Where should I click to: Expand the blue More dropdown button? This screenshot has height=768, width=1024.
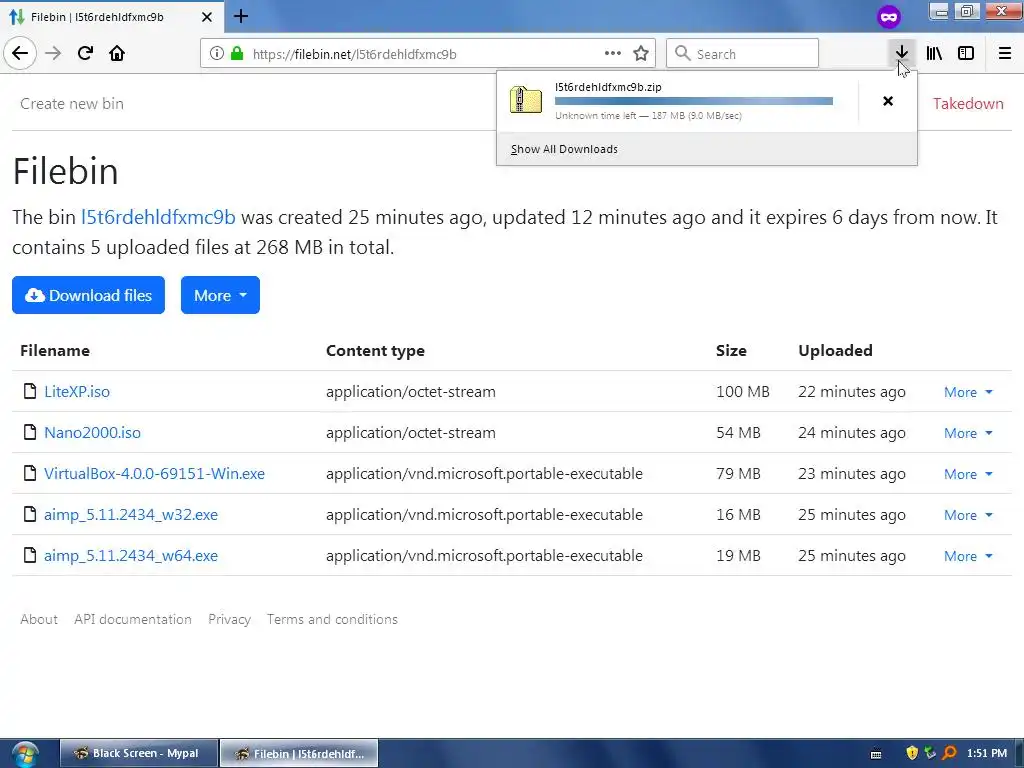click(x=220, y=295)
